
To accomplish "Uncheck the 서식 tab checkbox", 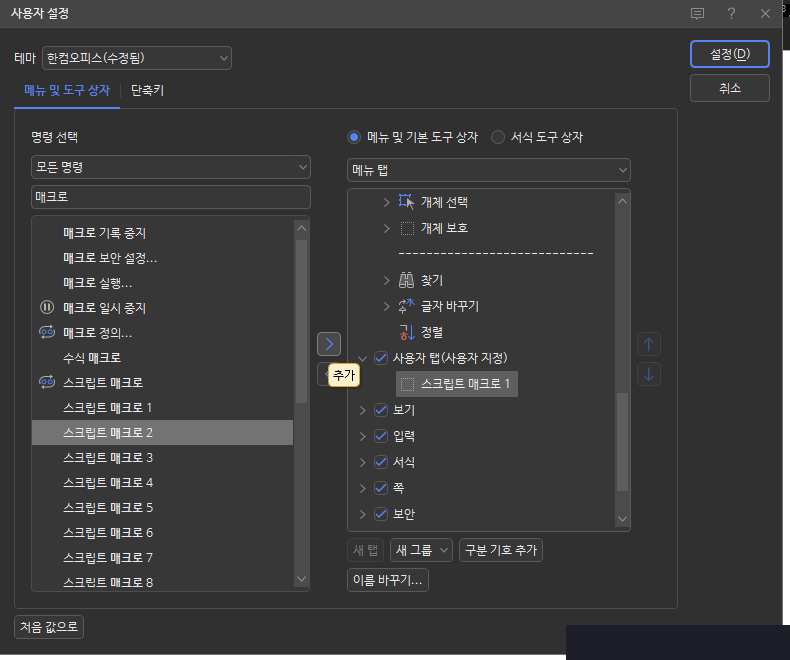I will tap(381, 462).
